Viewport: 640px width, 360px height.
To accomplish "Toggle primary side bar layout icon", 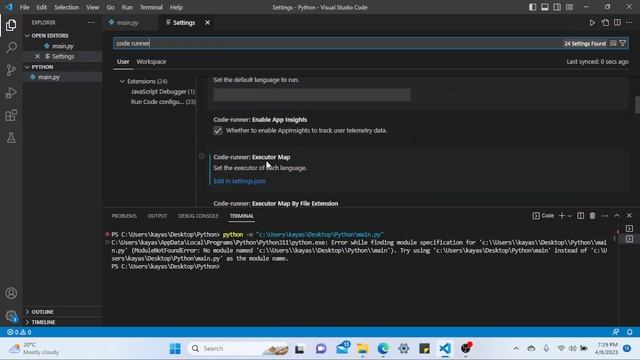I will tap(533, 7).
